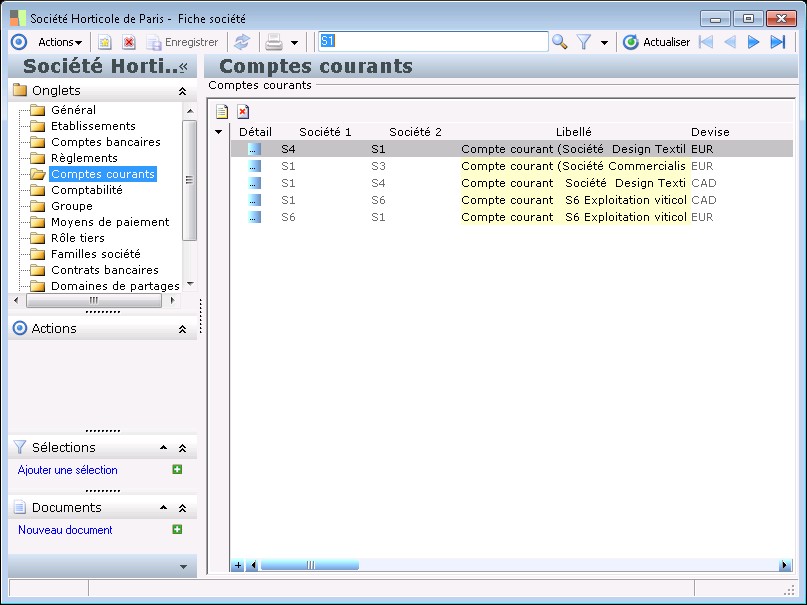Open detail of the S6–S1 row
The height and width of the screenshot is (605, 807).
tap(254, 217)
